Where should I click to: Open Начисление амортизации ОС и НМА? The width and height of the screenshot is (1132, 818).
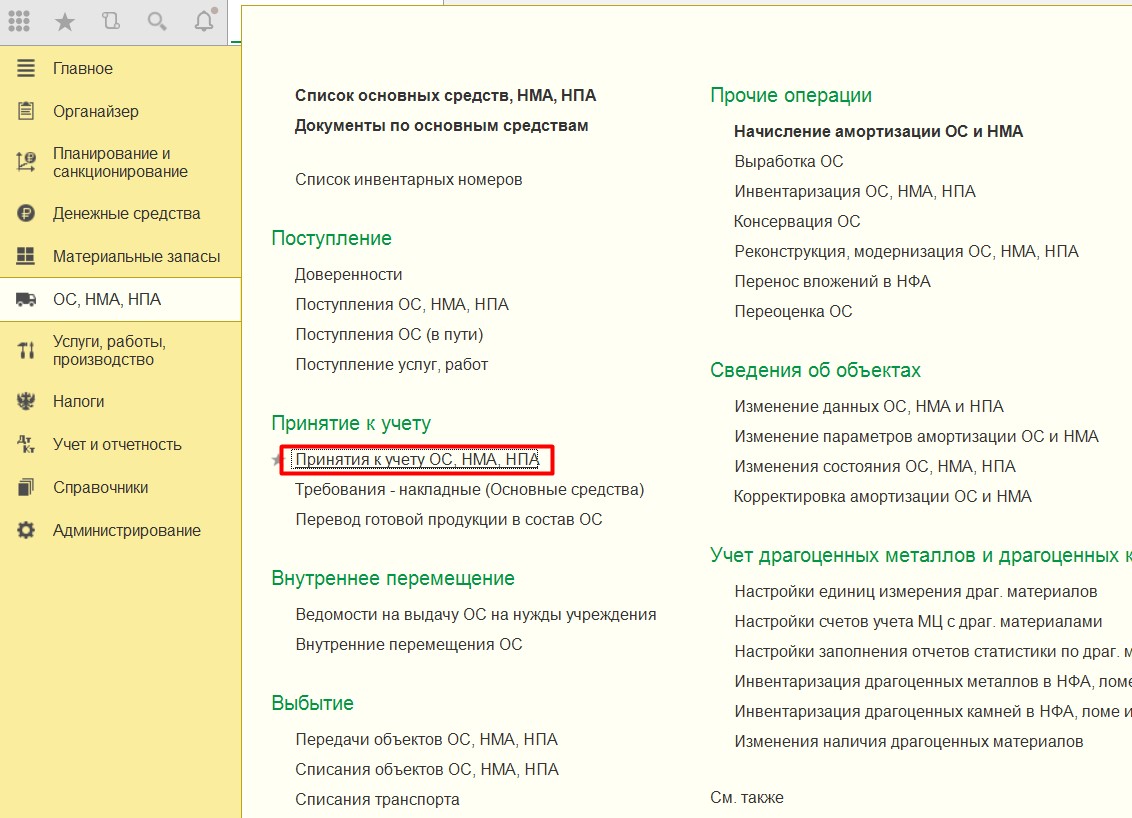879,131
